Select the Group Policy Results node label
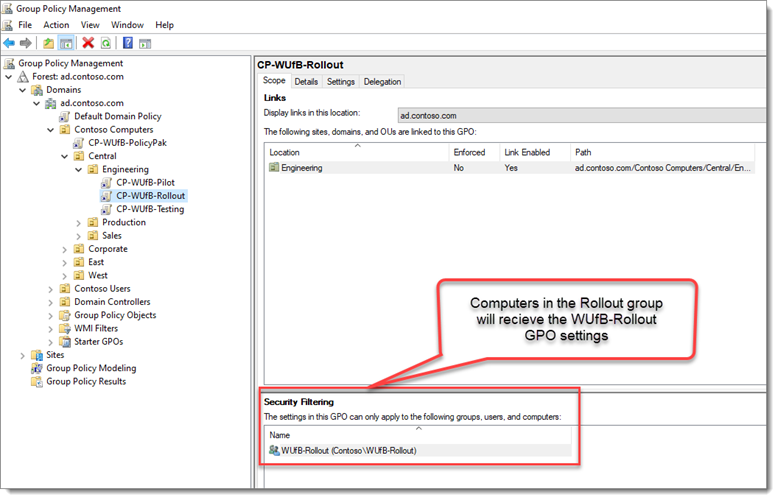This screenshot has height=500, width=778. click(x=86, y=381)
